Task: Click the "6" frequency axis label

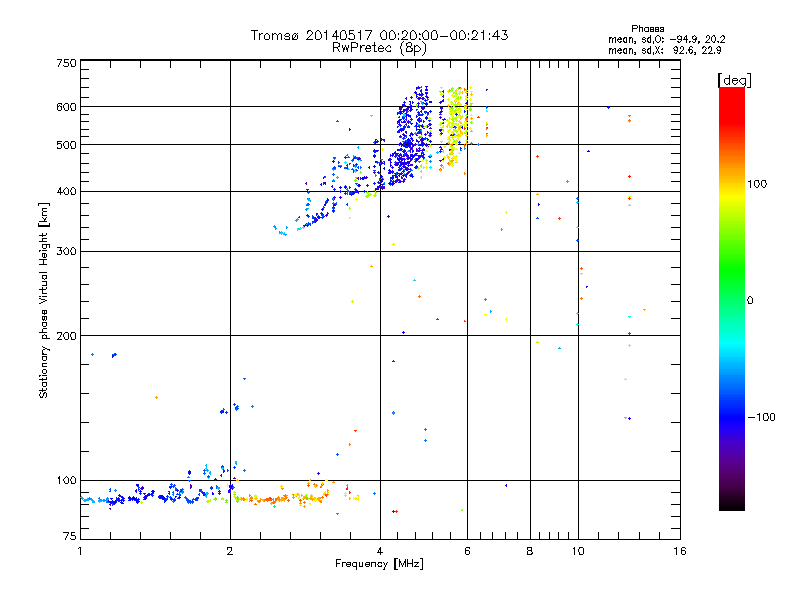Action: coord(467,551)
